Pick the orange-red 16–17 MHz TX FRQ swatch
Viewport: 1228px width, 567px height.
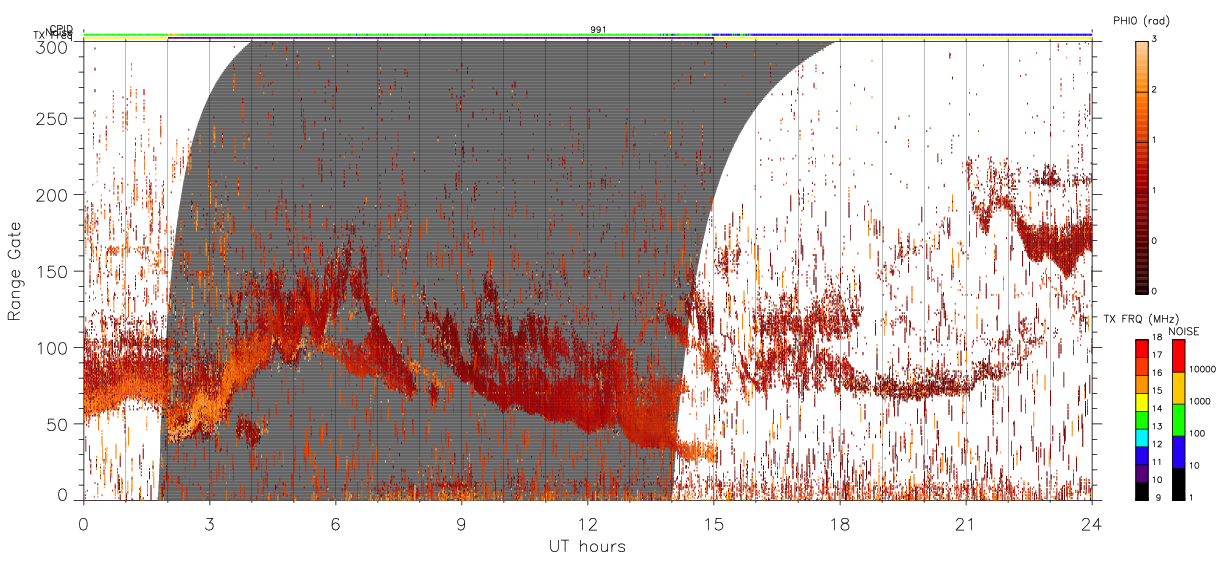(x=1141, y=365)
